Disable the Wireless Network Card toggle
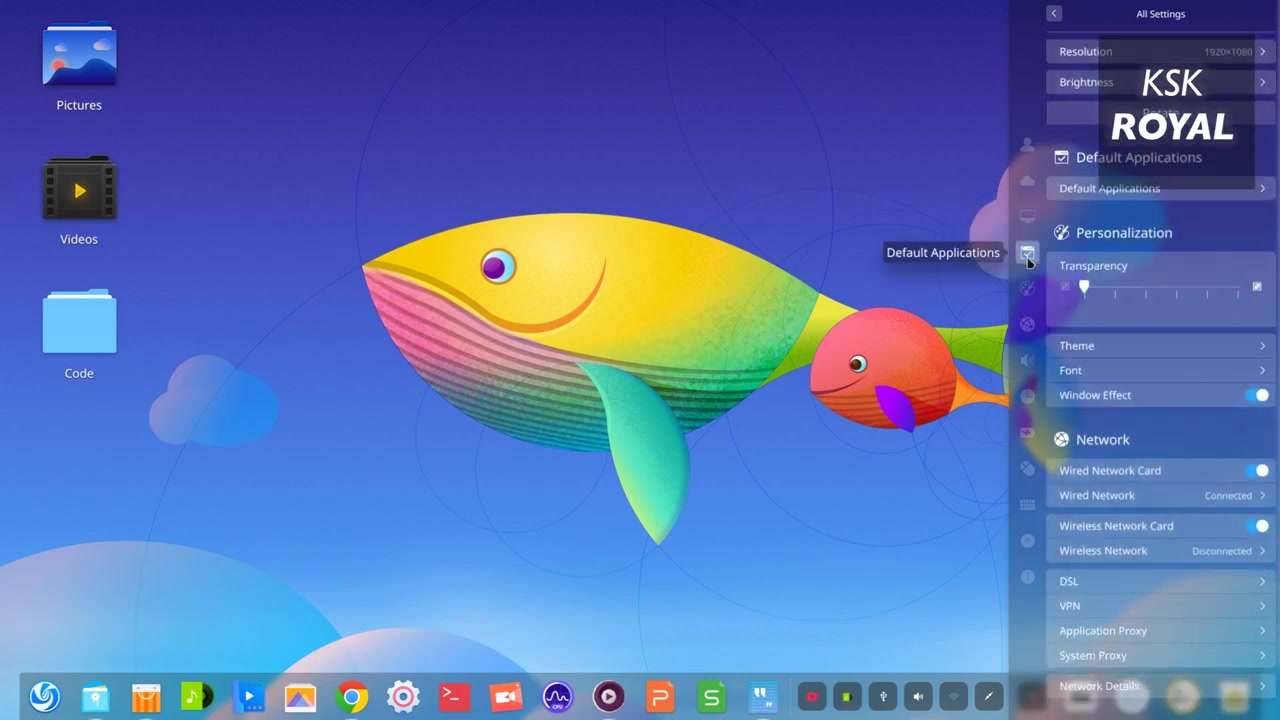The height and width of the screenshot is (720, 1280). (x=1260, y=525)
